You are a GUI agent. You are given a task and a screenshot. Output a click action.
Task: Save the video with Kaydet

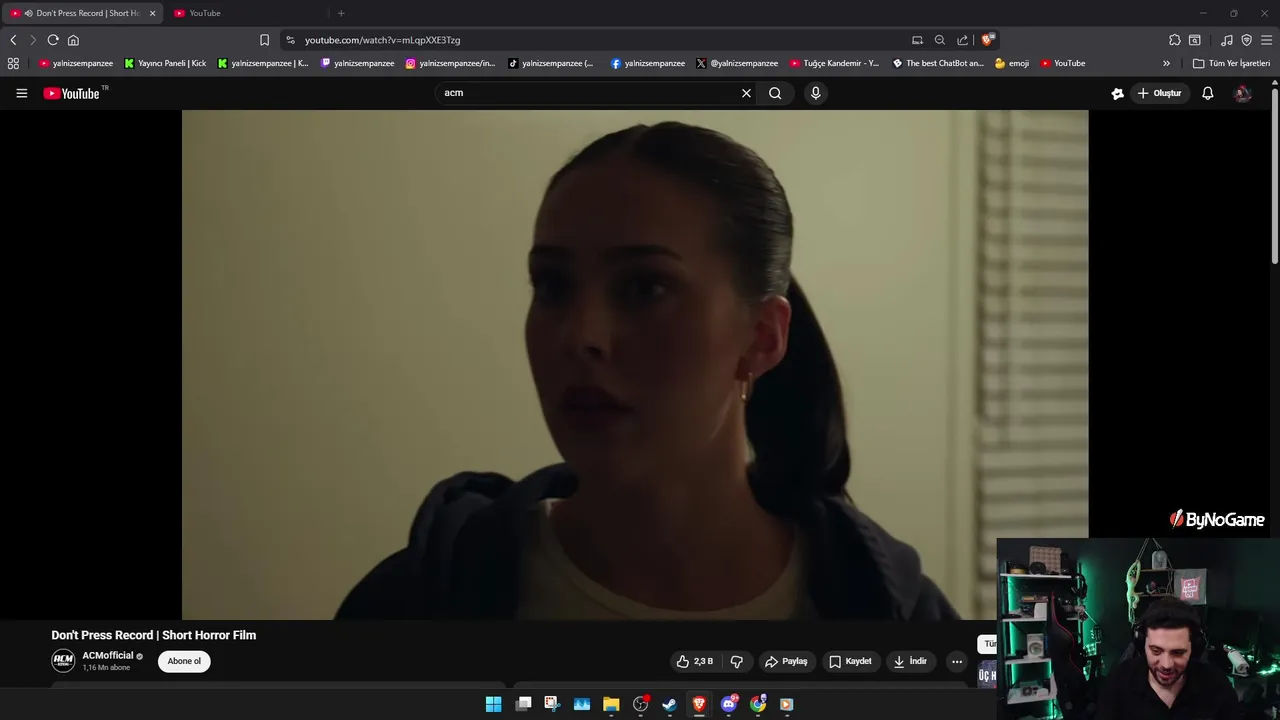pos(850,661)
